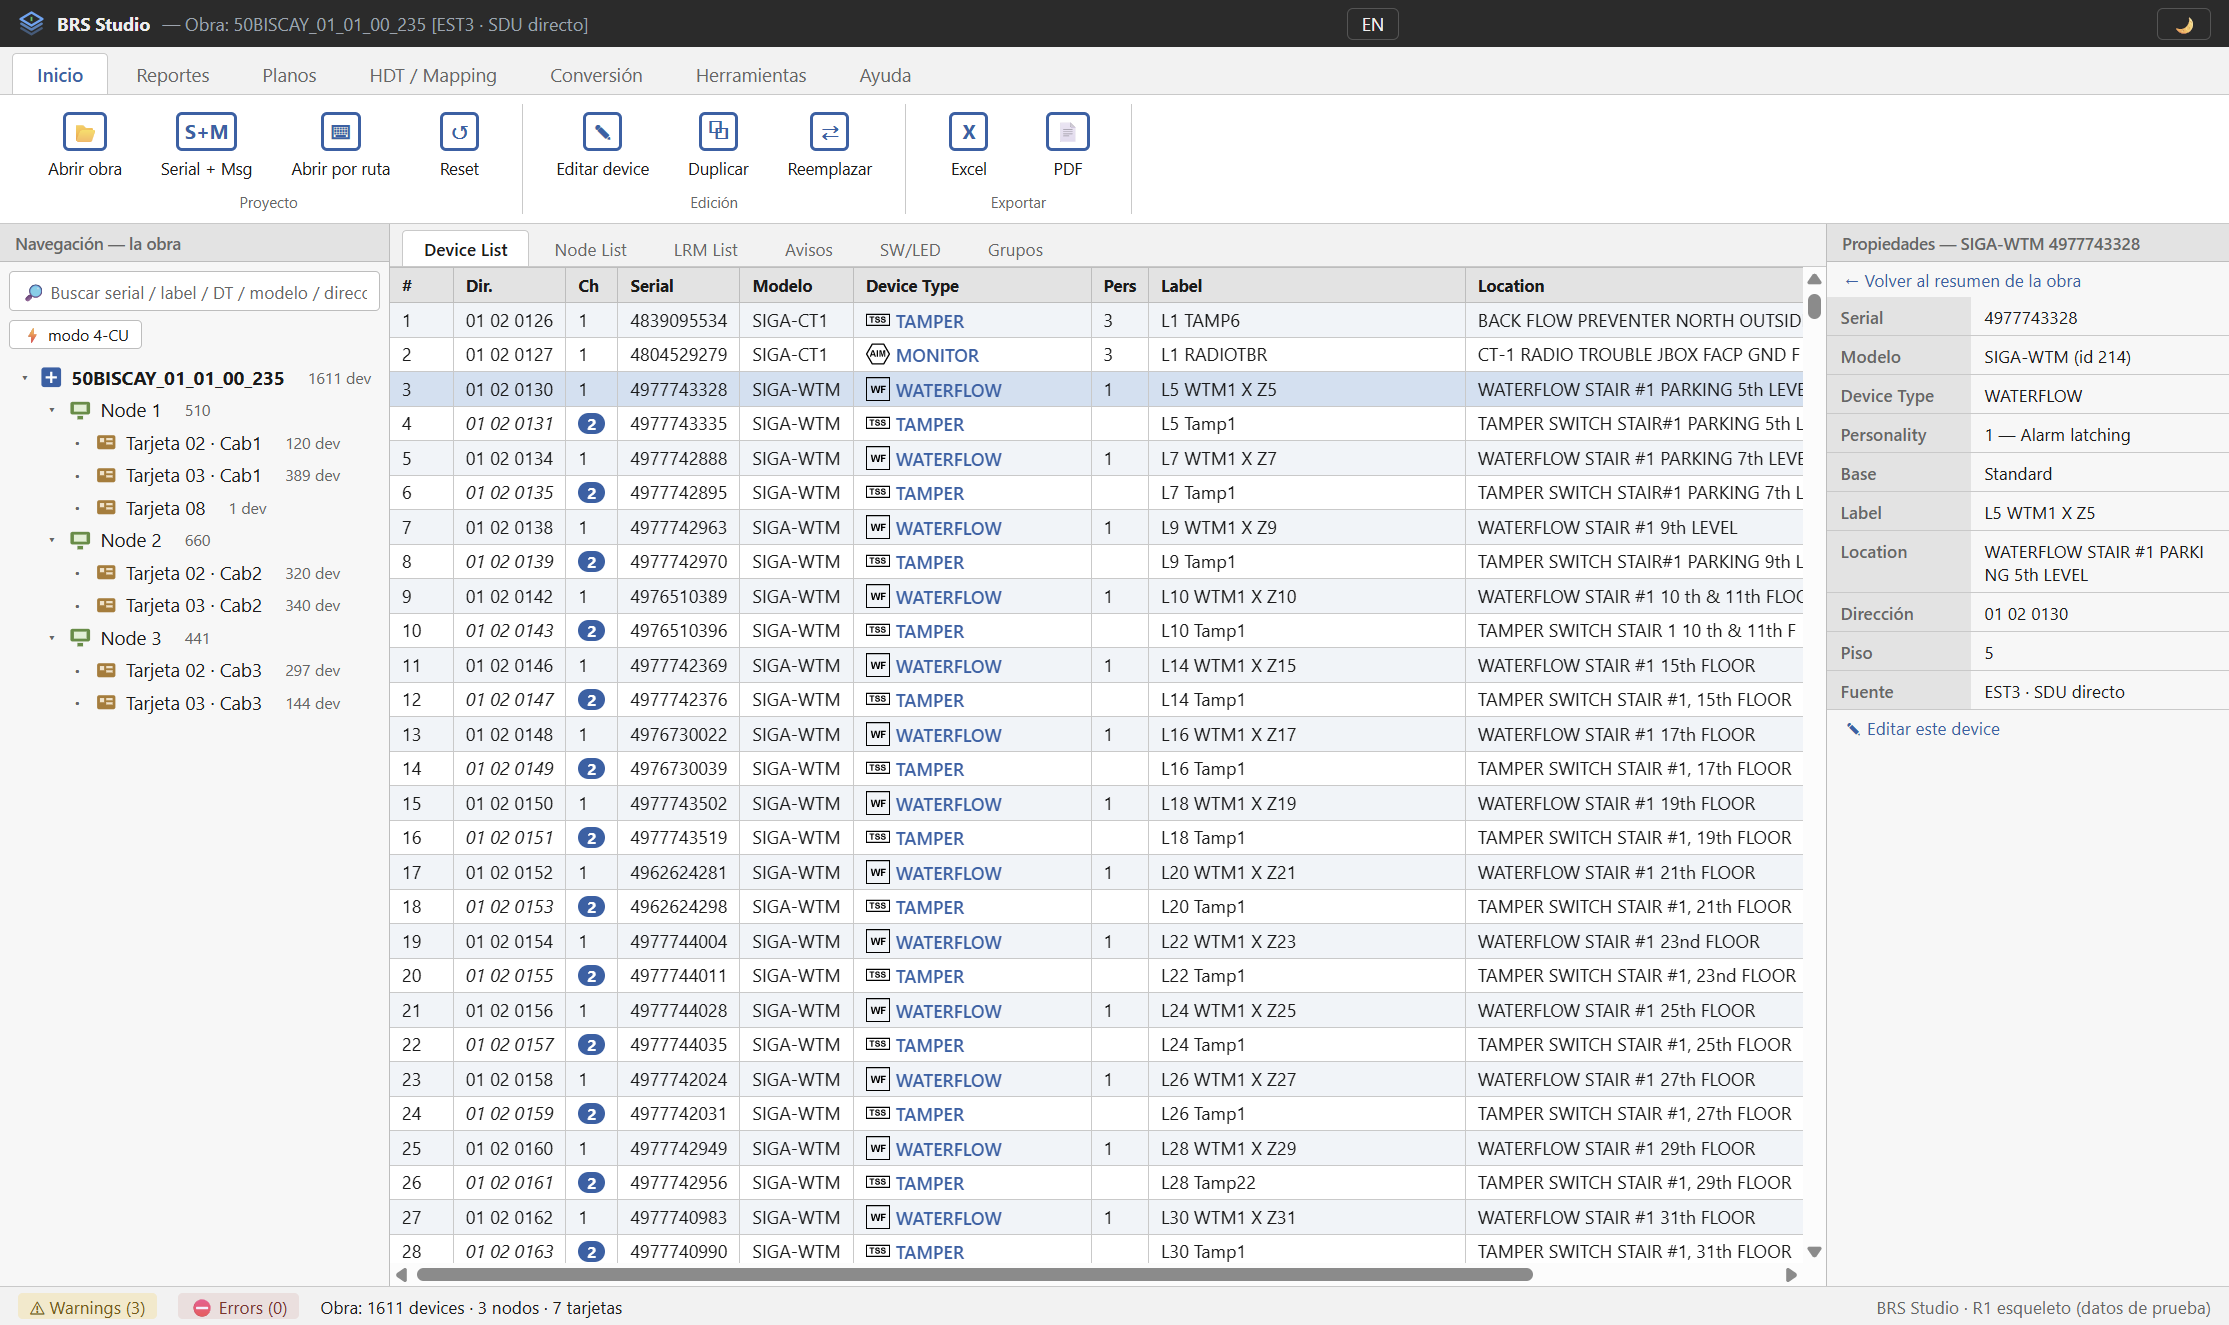The width and height of the screenshot is (2229, 1325).
Task: Click the Editar device pencil icon
Action: 602,132
